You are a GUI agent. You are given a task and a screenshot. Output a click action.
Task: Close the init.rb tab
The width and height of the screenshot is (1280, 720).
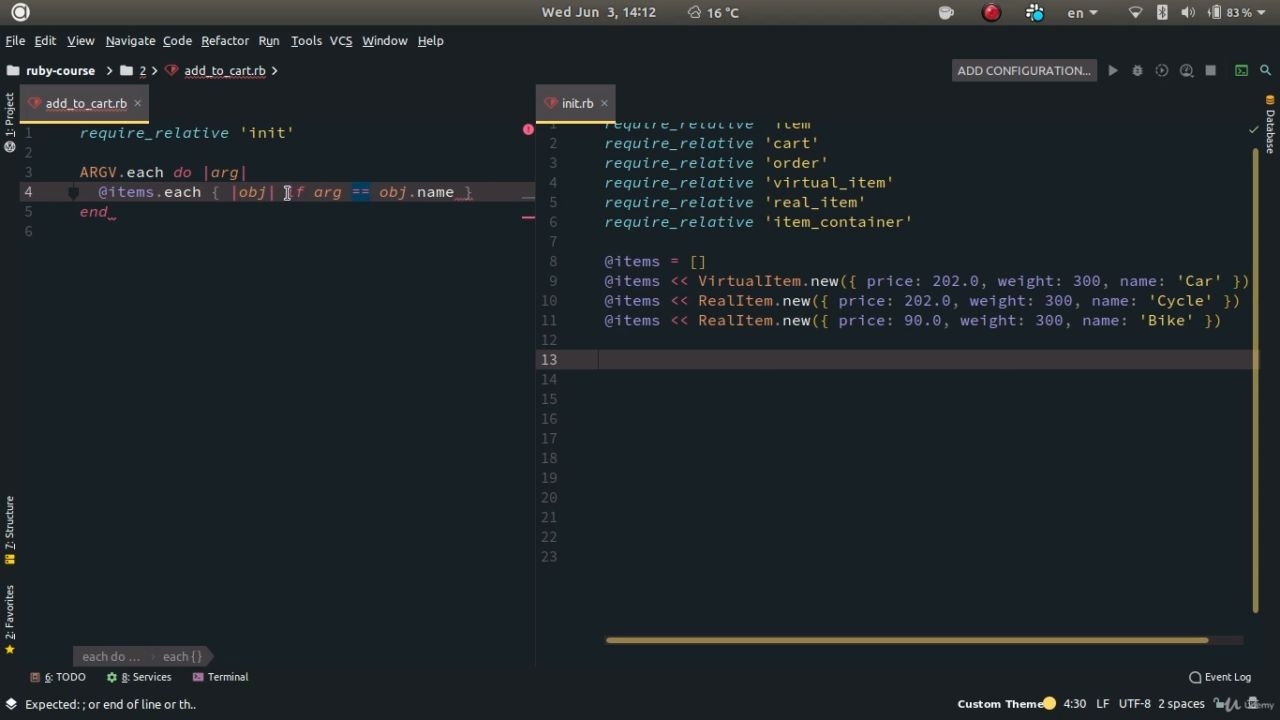tap(604, 103)
